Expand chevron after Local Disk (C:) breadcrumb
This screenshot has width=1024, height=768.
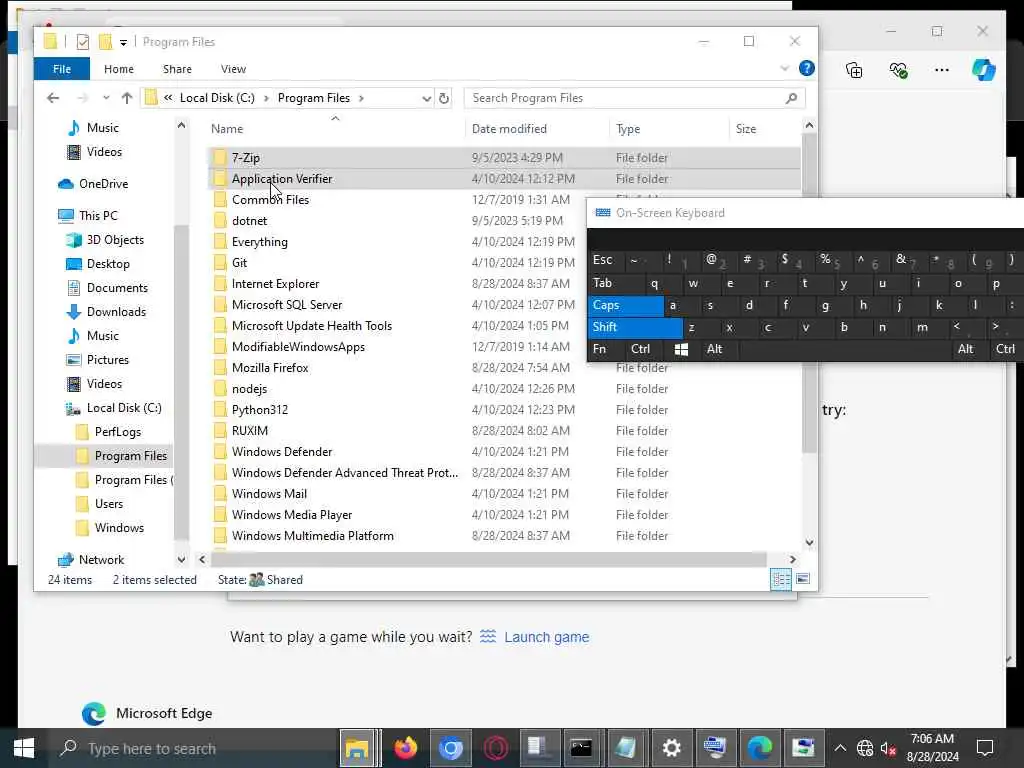[x=266, y=98]
